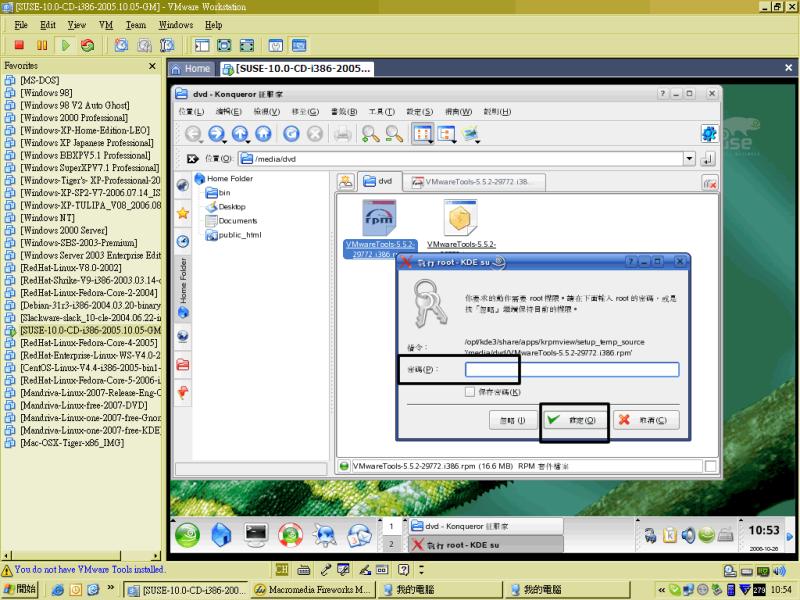Click KDE su taskbar entry
This screenshot has height=600, width=800.
[x=485, y=545]
